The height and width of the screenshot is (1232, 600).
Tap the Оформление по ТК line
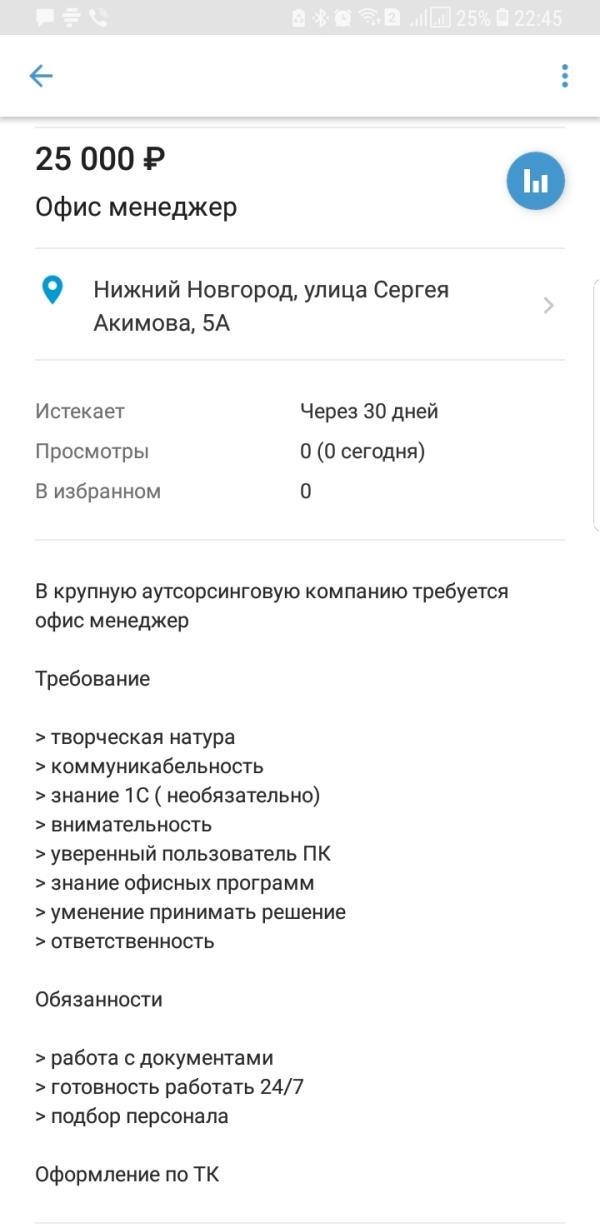point(127,1174)
